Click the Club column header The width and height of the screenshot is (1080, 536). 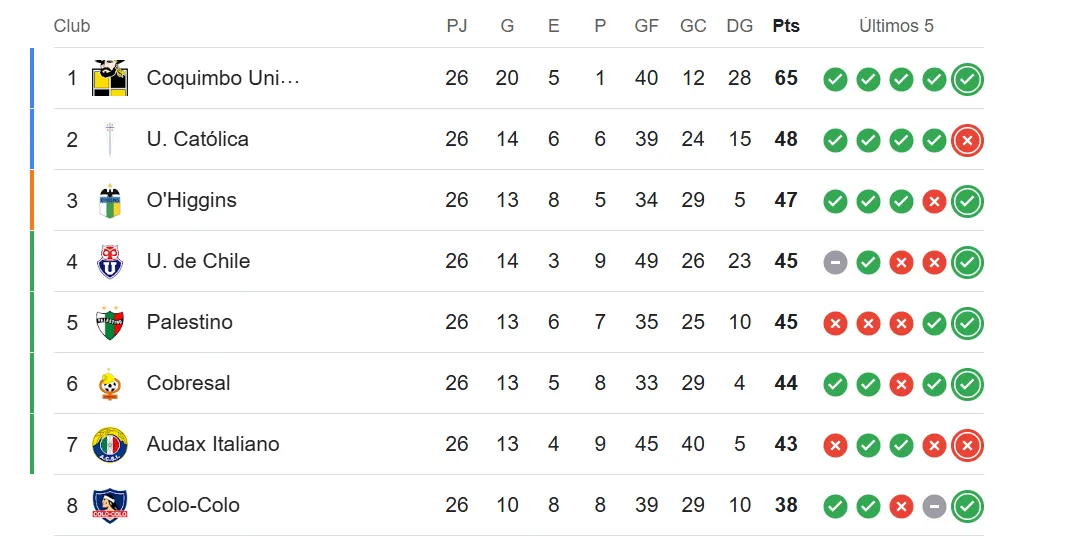72,26
